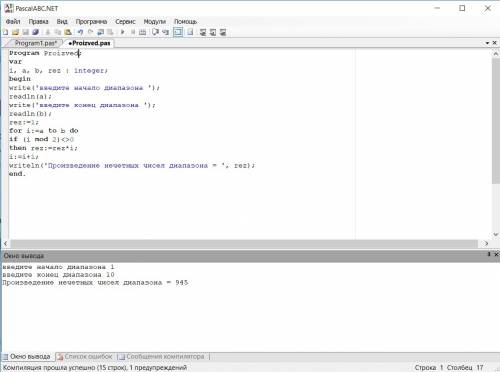Click the 'Program Proizved;' code line
The image size is (500, 372).
tap(45, 53)
